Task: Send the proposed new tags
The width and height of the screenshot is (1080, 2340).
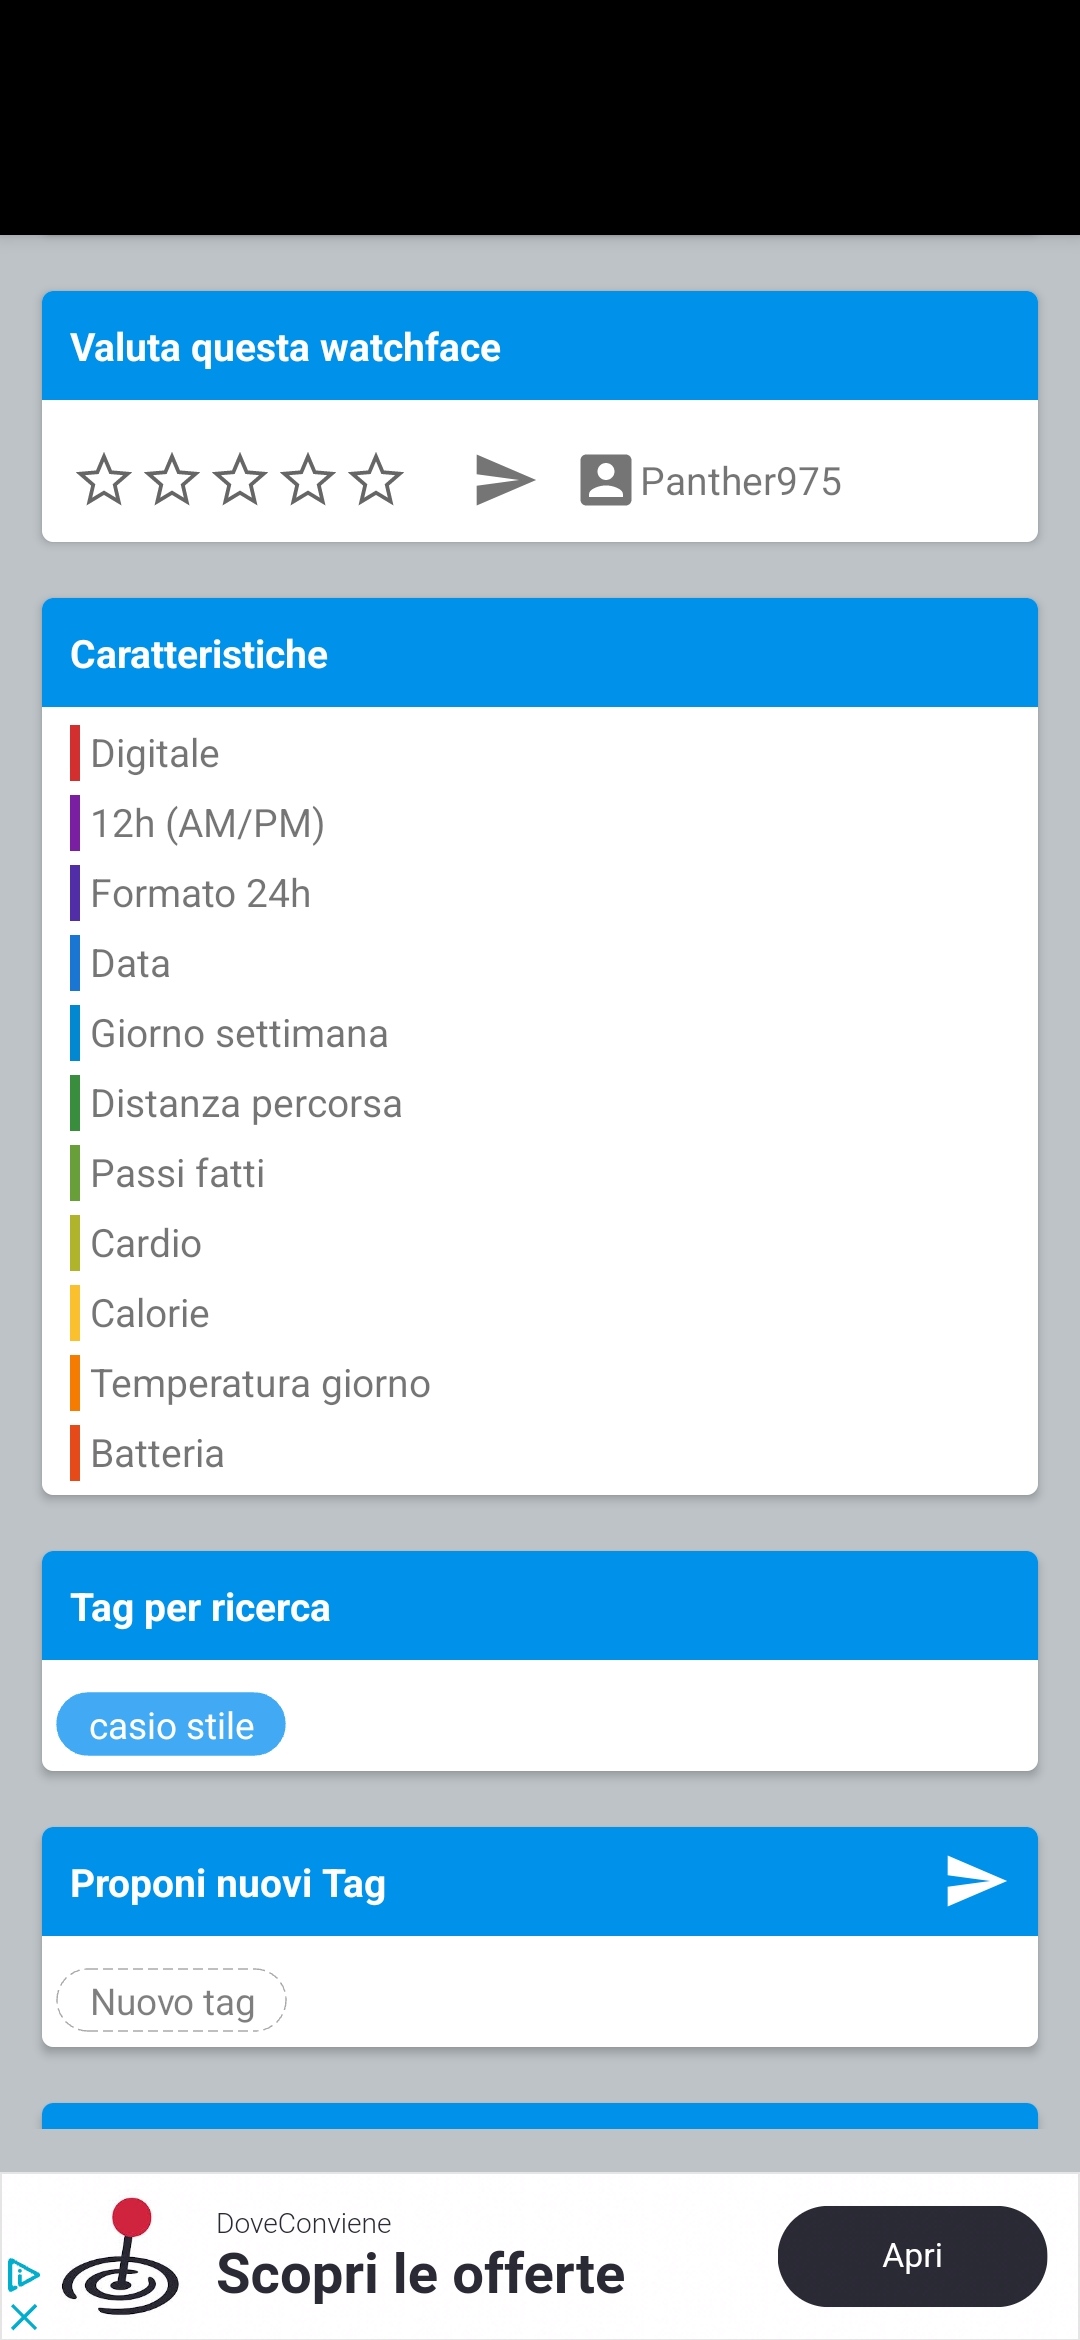Action: point(975,1881)
